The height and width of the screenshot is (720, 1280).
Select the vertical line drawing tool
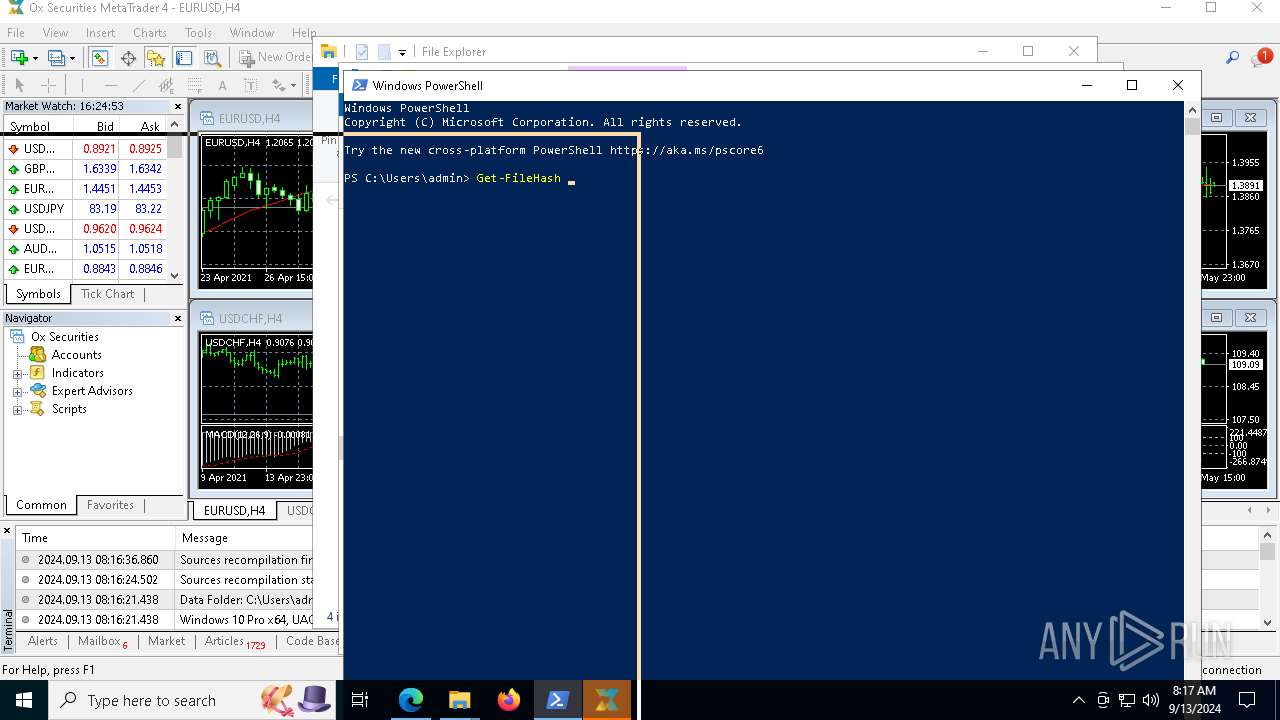pyautogui.click(x=82, y=86)
